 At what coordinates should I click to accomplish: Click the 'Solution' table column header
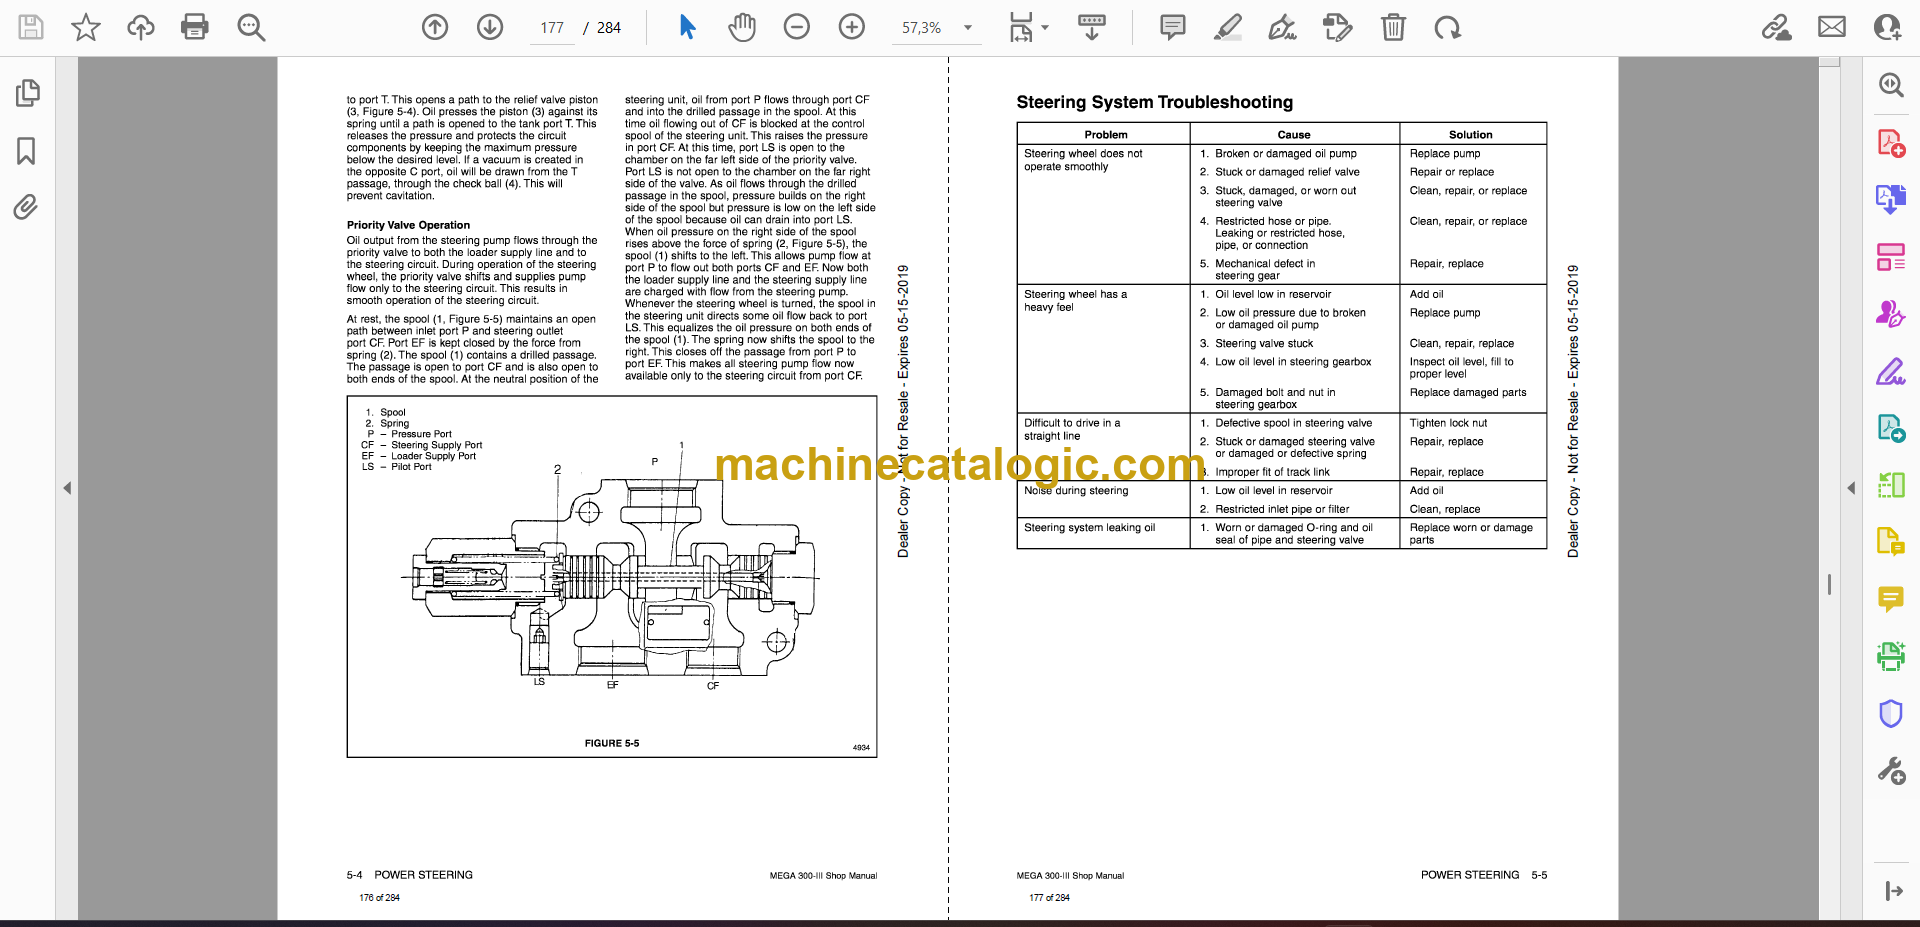(1470, 135)
